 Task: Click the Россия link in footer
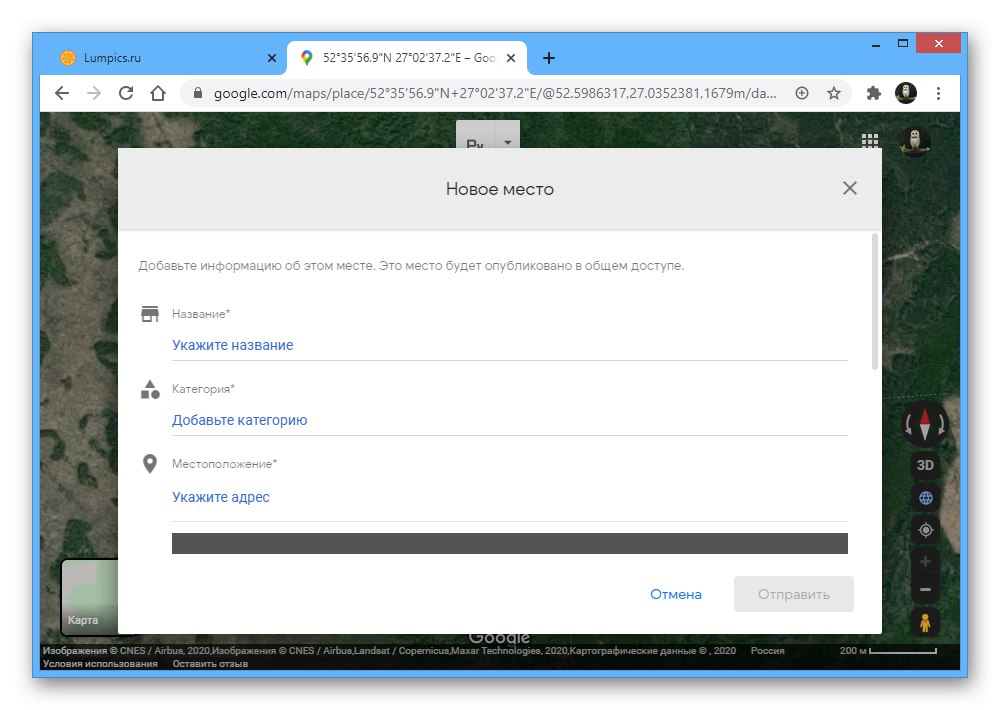[x=767, y=651]
